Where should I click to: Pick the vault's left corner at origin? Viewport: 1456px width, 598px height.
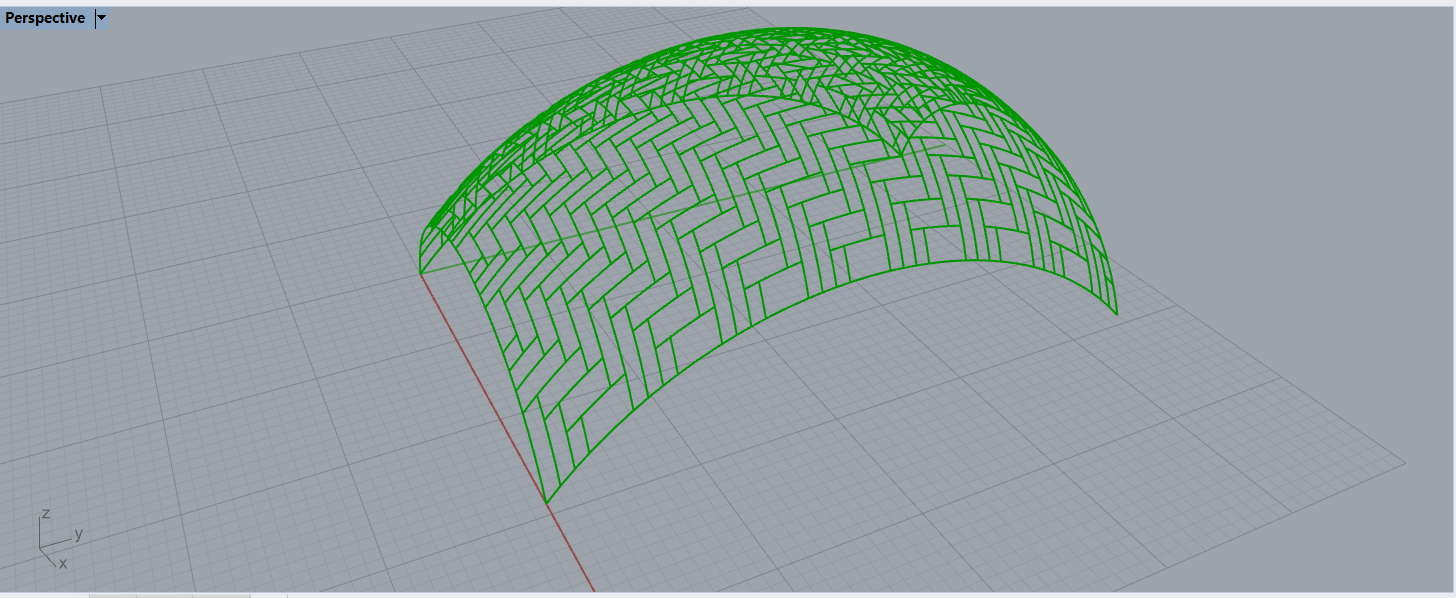420,272
